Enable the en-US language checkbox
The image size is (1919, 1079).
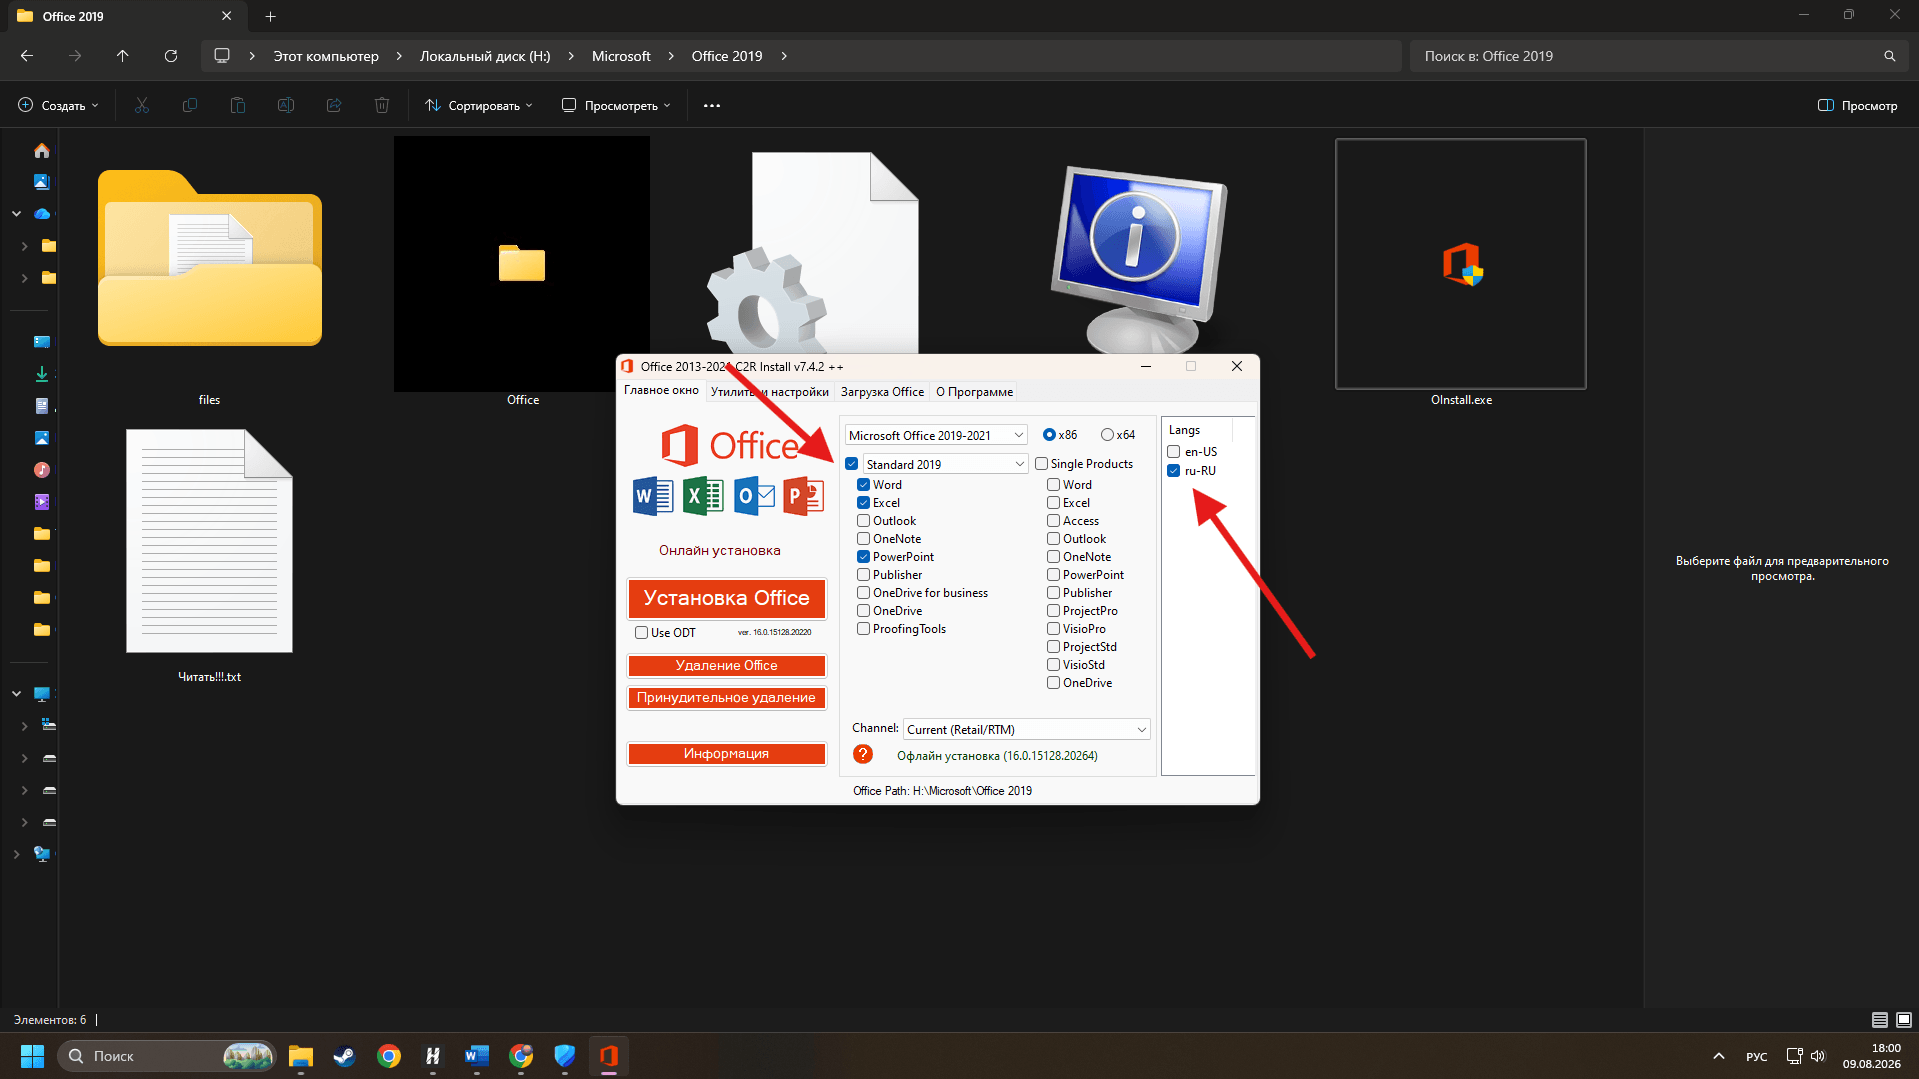[x=1174, y=452]
